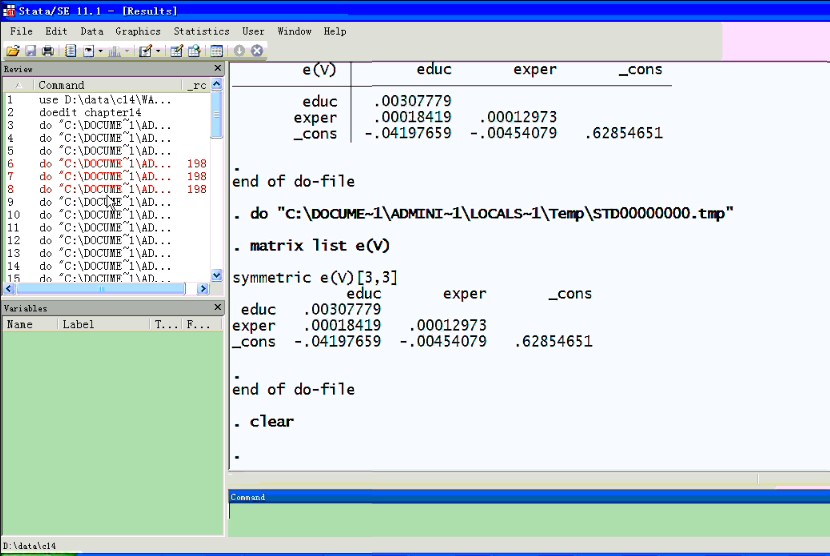Click the Review vertical scrollbar thumb
The width and height of the screenshot is (830, 556).
coord(216,114)
